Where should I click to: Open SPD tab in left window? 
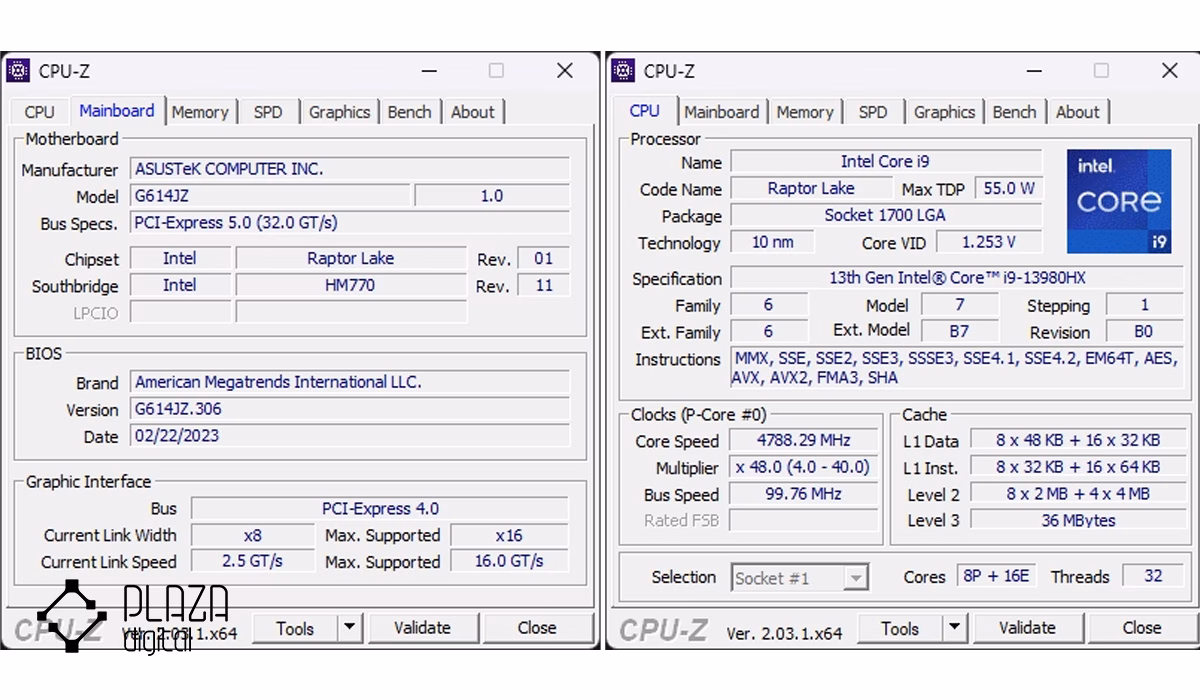tap(268, 112)
